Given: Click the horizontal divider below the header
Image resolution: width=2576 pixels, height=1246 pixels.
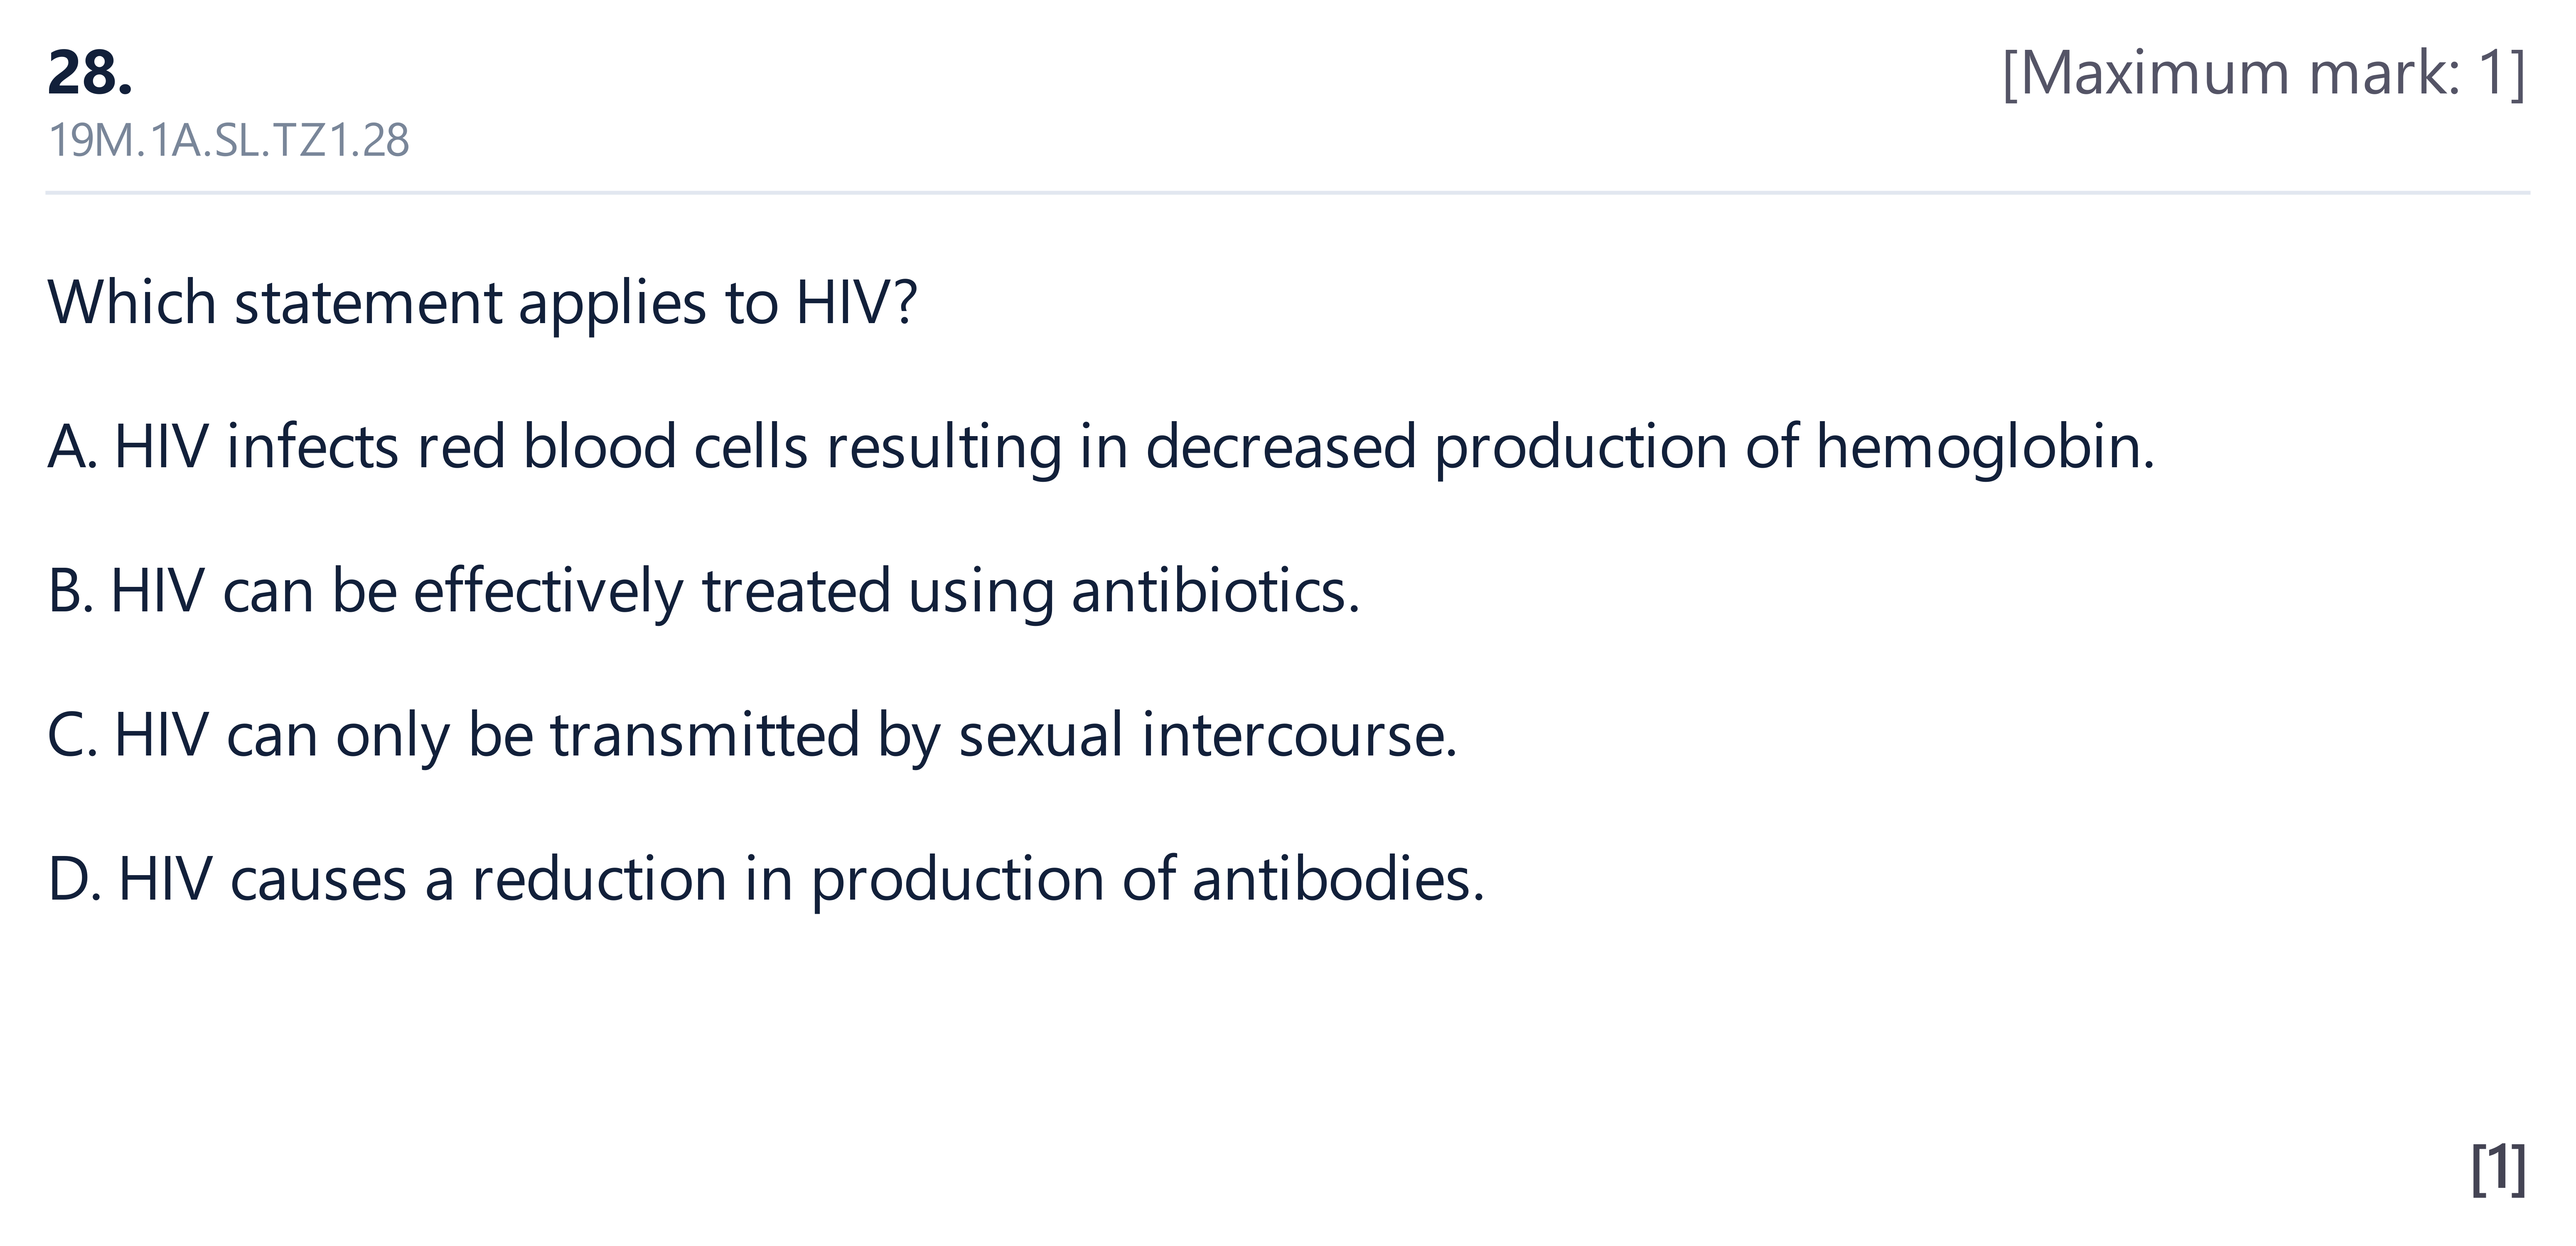Looking at the screenshot, I should click(1288, 192).
